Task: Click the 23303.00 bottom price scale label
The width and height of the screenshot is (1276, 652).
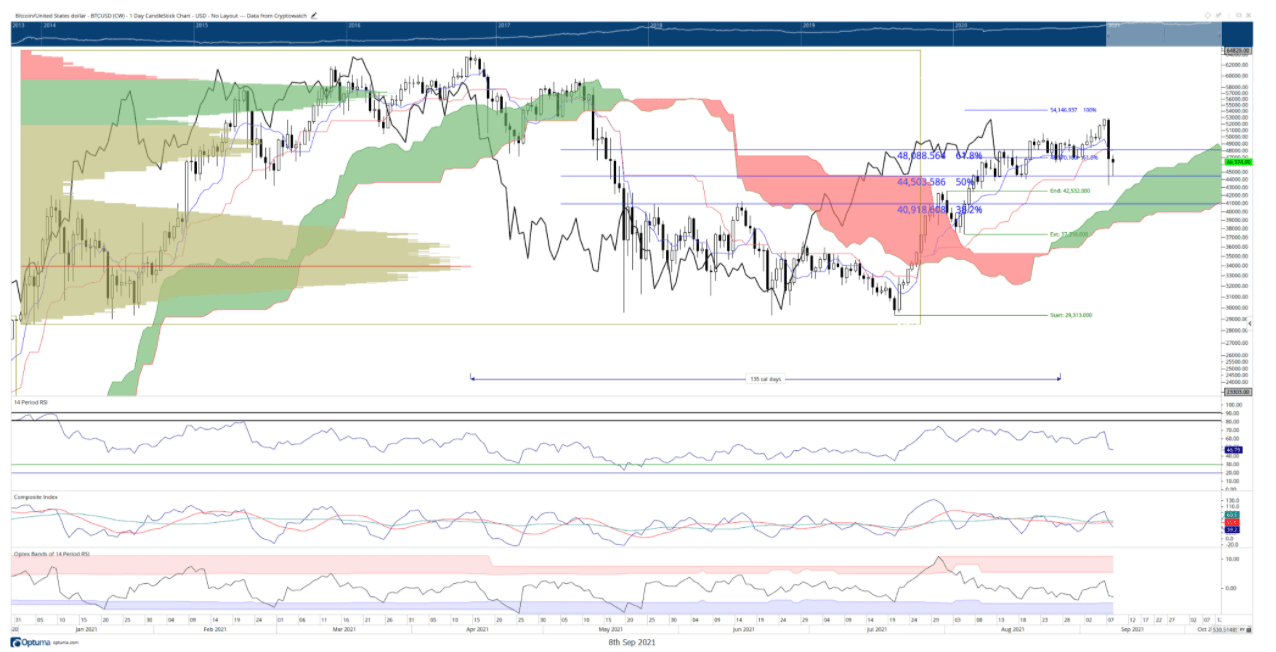Action: (x=1237, y=392)
